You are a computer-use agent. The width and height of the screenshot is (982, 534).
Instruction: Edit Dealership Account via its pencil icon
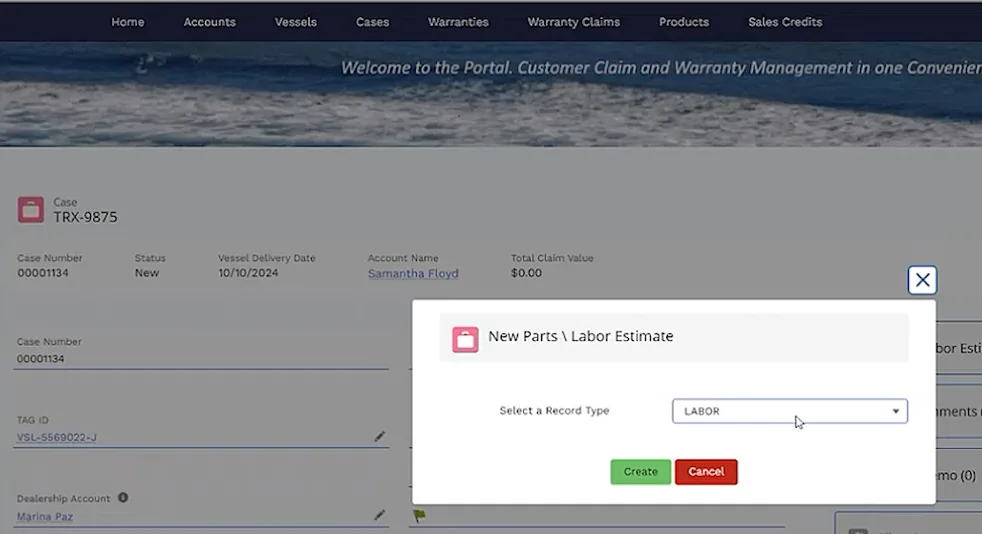point(379,515)
